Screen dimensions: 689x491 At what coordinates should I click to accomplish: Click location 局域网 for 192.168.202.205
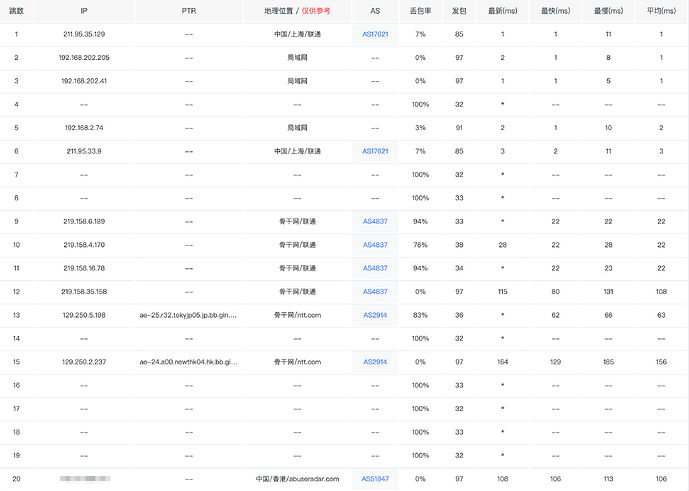tap(297, 58)
